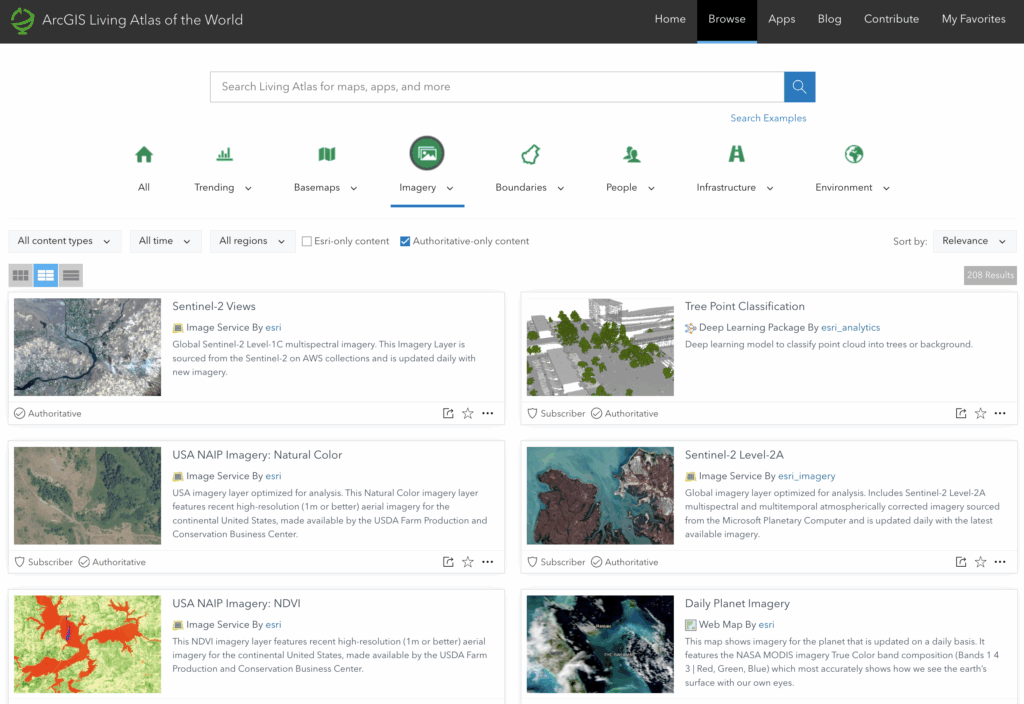Viewport: 1024px width, 704px height.
Task: Open USA NAIP Natural Color details icon
Action: click(x=448, y=562)
